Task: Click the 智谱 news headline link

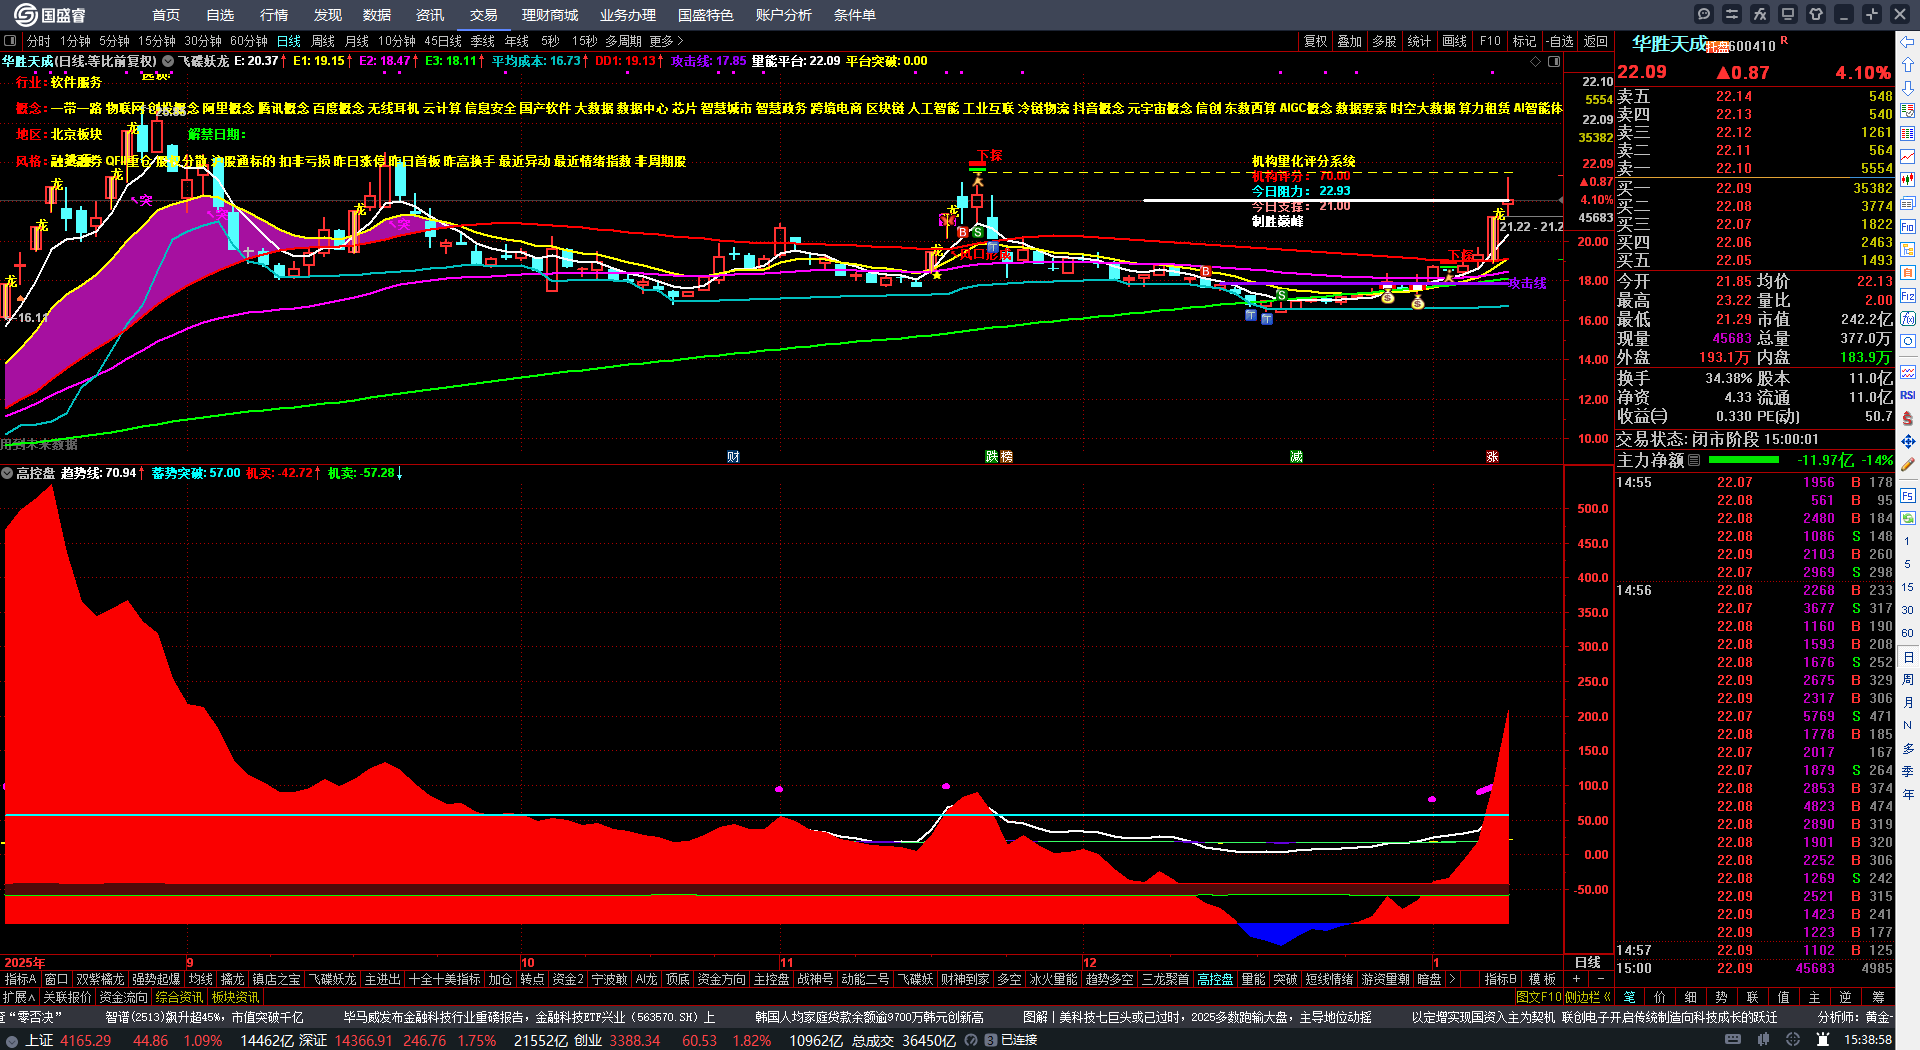Action: 204,1017
